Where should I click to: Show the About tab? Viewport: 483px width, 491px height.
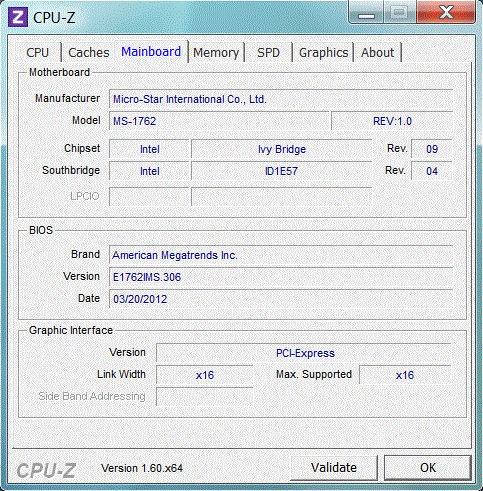pos(377,53)
